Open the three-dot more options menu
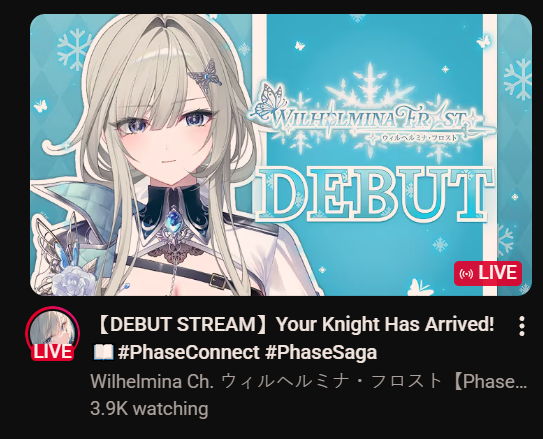543x439 pixels. [522, 326]
